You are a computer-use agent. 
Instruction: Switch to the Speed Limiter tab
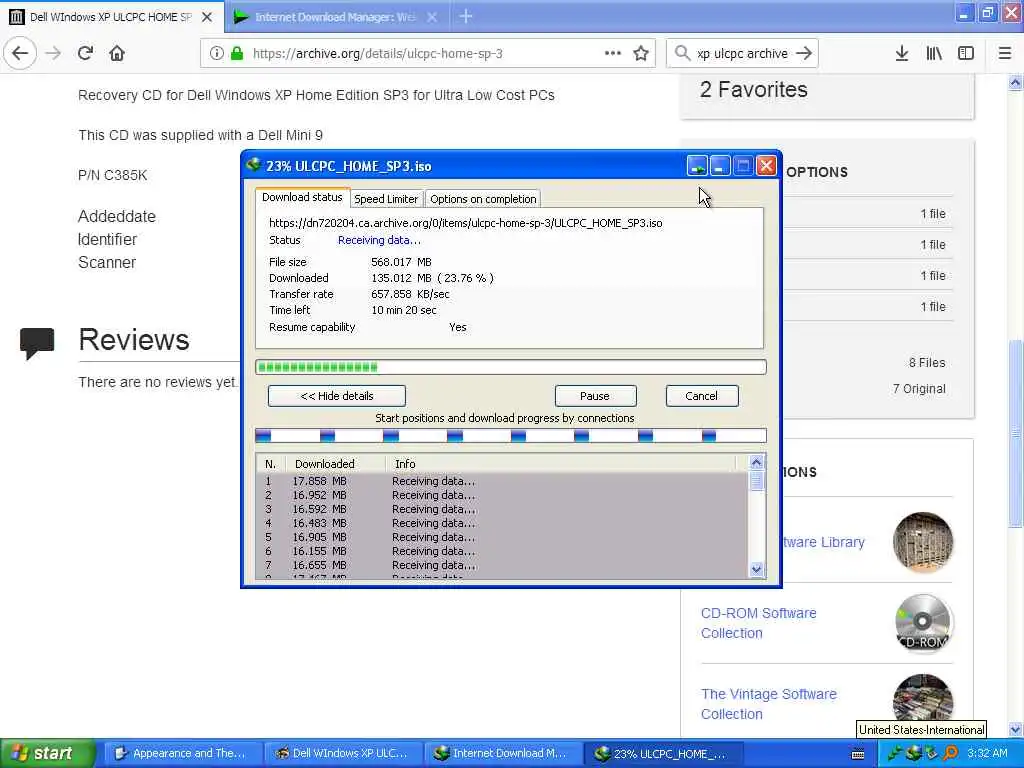coord(386,199)
